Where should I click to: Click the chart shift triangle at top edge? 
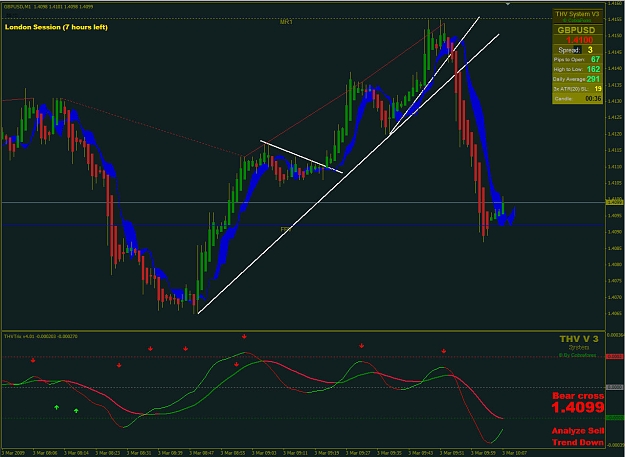pos(508,4)
